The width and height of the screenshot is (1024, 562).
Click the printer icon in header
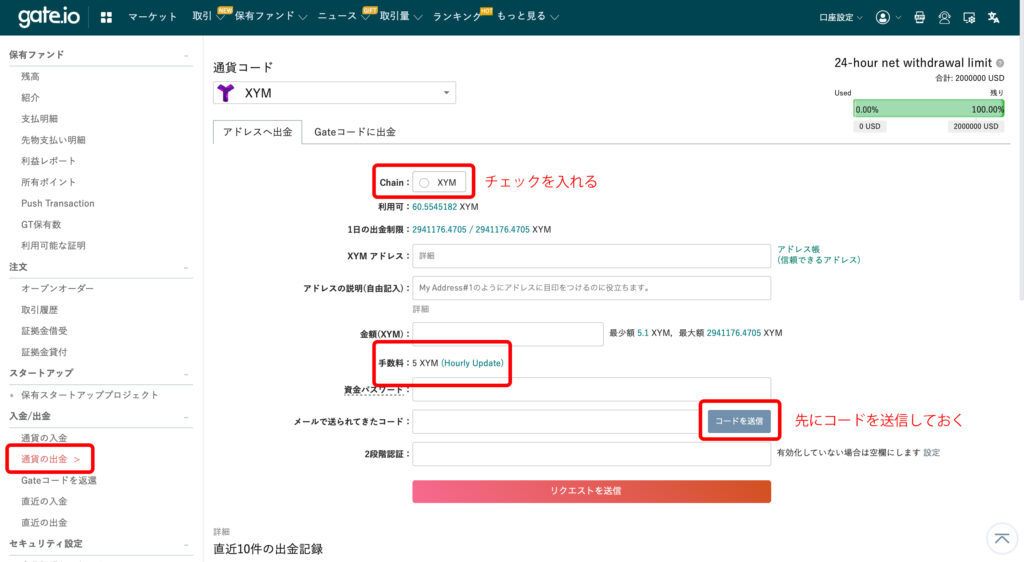920,17
